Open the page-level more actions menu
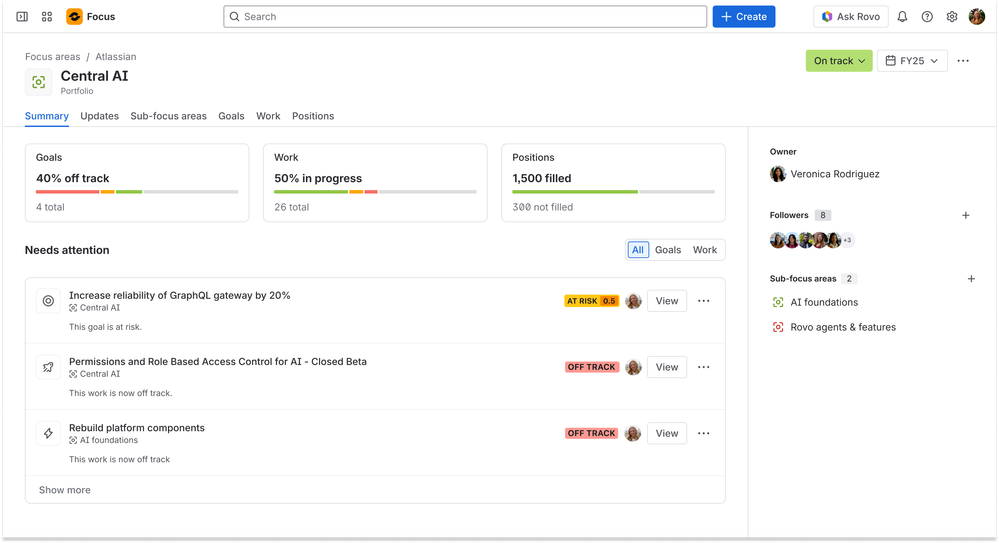The width and height of the screenshot is (999, 543). pos(963,61)
